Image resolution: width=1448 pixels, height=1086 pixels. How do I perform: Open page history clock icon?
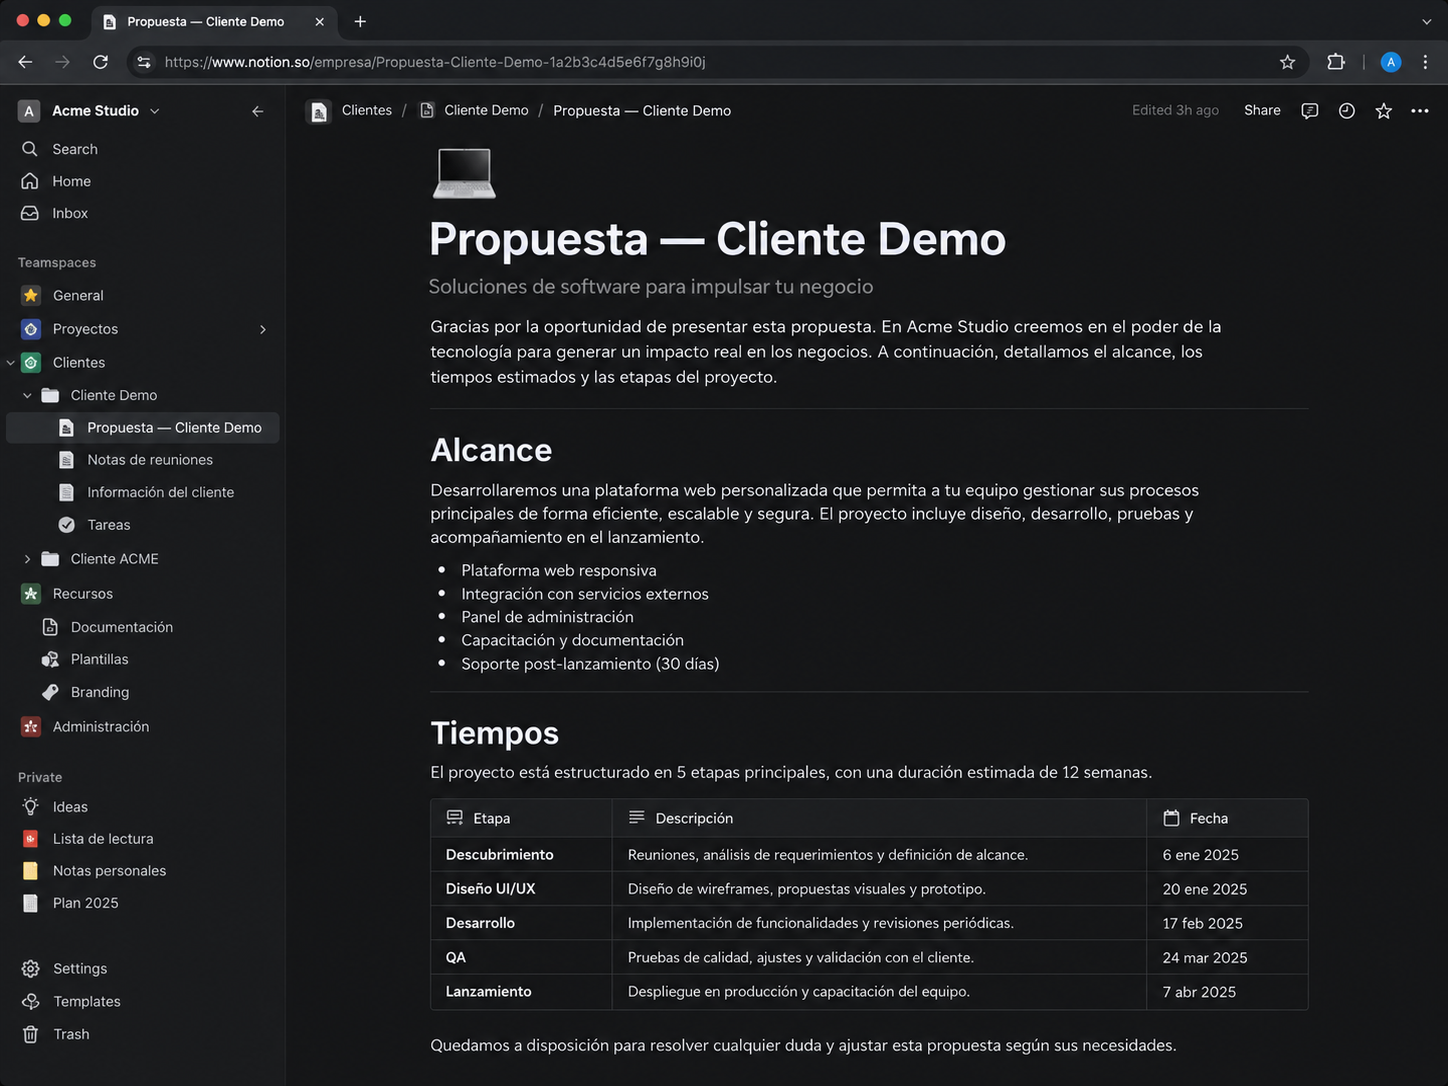pos(1346,111)
